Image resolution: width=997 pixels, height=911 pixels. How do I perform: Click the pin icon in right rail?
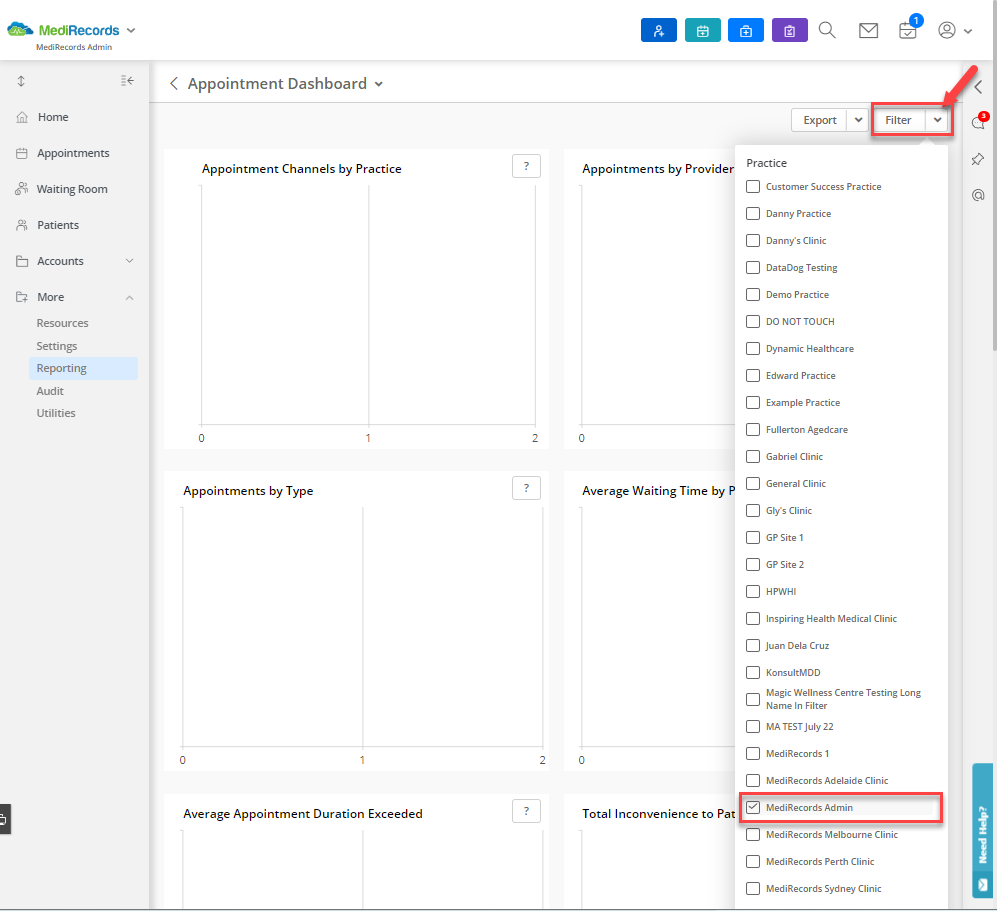click(x=978, y=159)
